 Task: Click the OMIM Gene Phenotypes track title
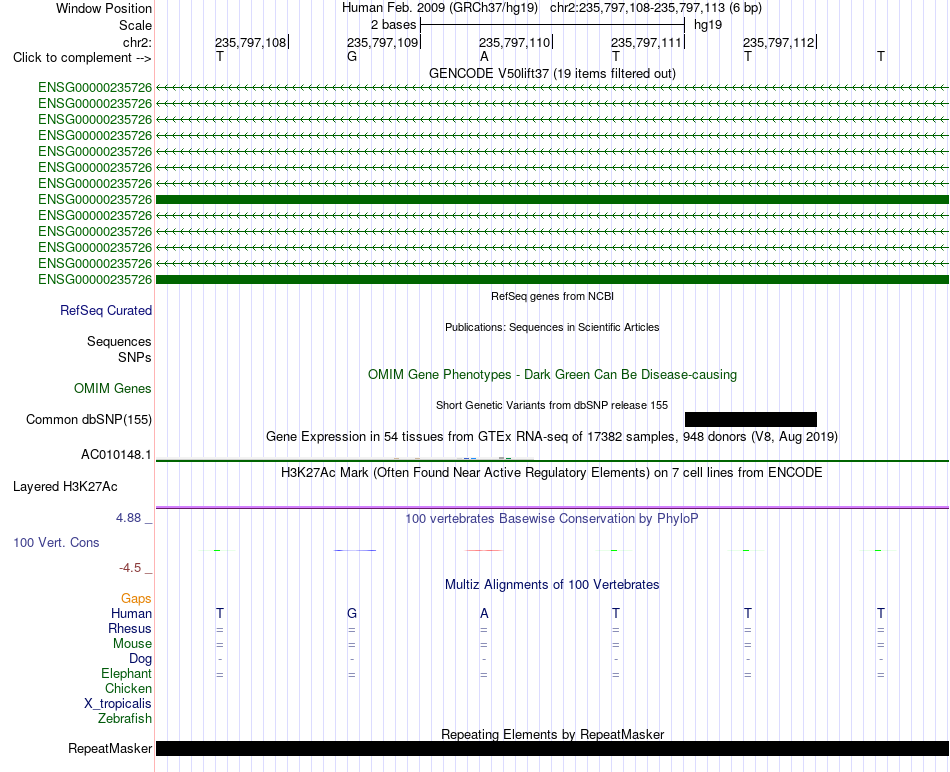click(x=552, y=374)
